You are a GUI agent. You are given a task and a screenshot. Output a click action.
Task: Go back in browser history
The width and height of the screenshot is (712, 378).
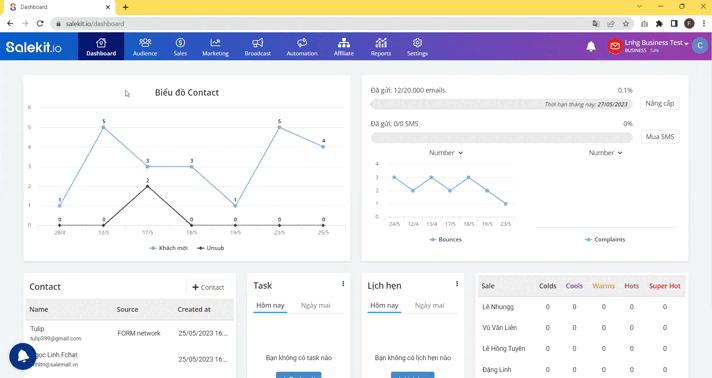tap(10, 23)
